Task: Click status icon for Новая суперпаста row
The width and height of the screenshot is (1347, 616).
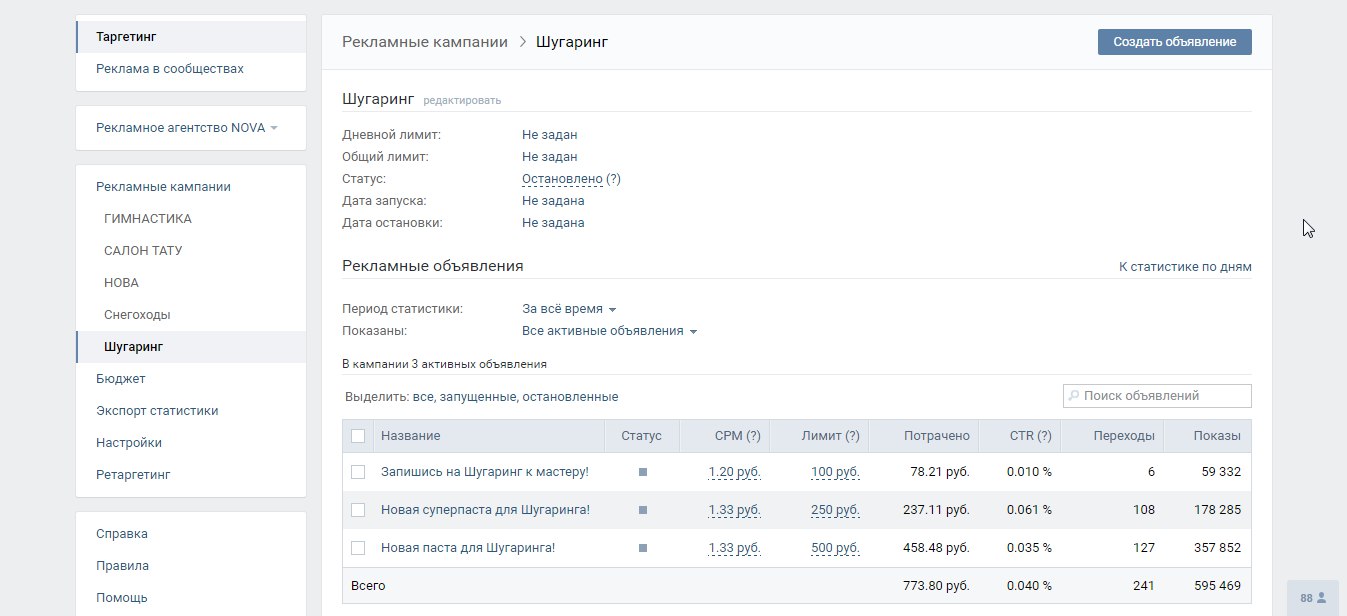Action: tap(643, 510)
